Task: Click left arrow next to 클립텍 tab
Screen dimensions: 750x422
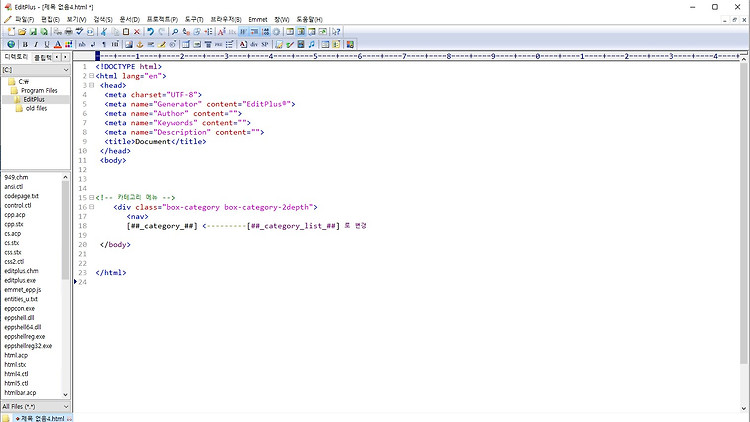Action: click(x=56, y=57)
